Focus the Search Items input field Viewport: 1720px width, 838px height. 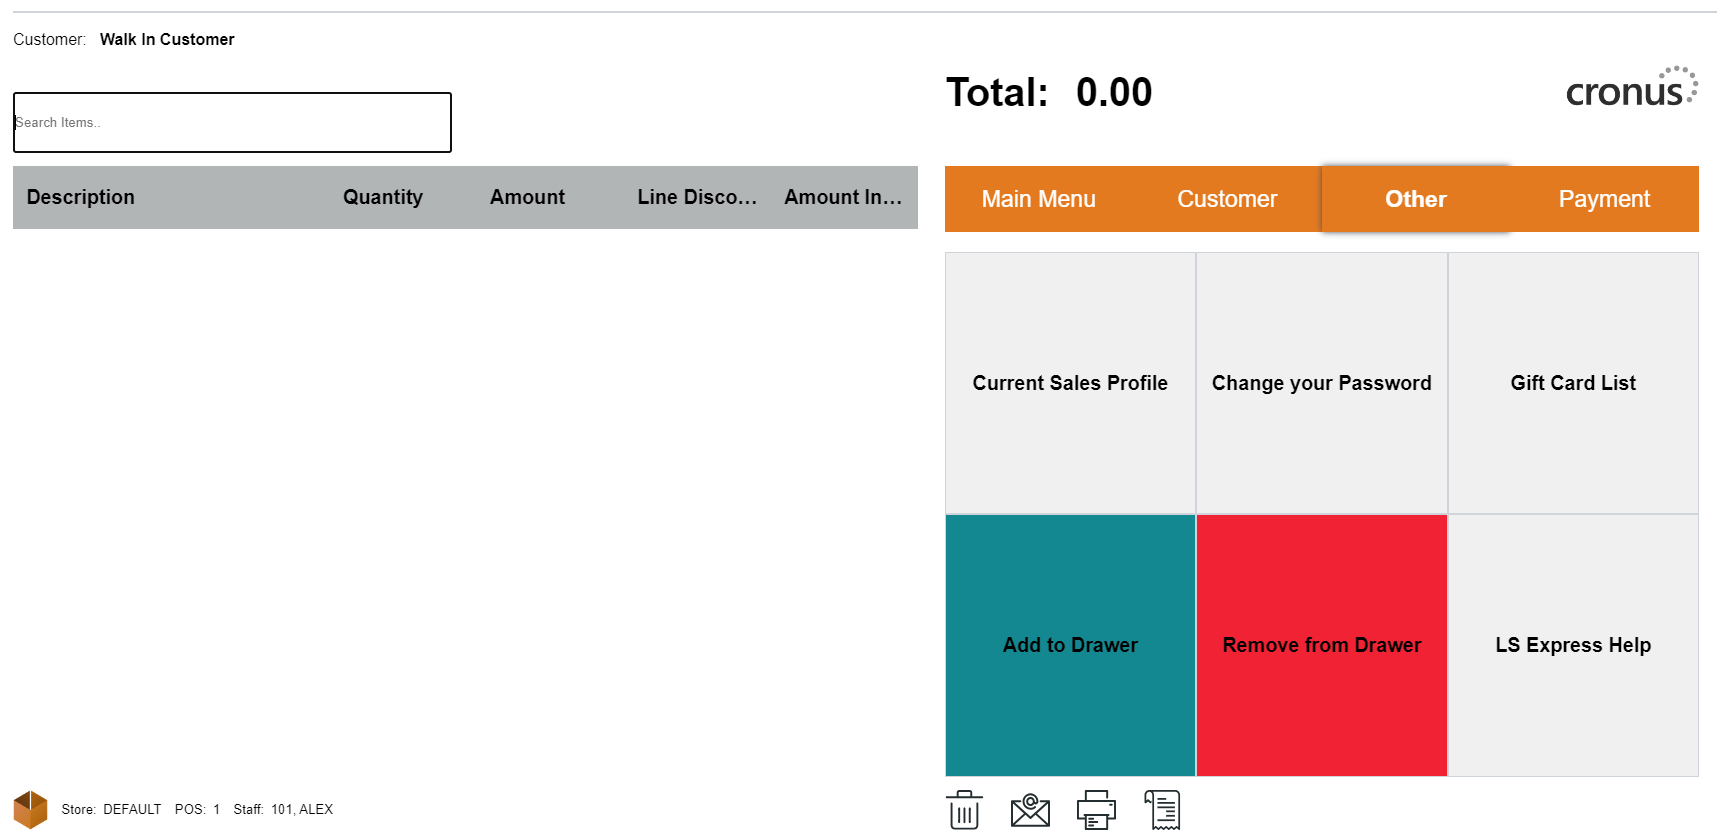[x=232, y=123]
